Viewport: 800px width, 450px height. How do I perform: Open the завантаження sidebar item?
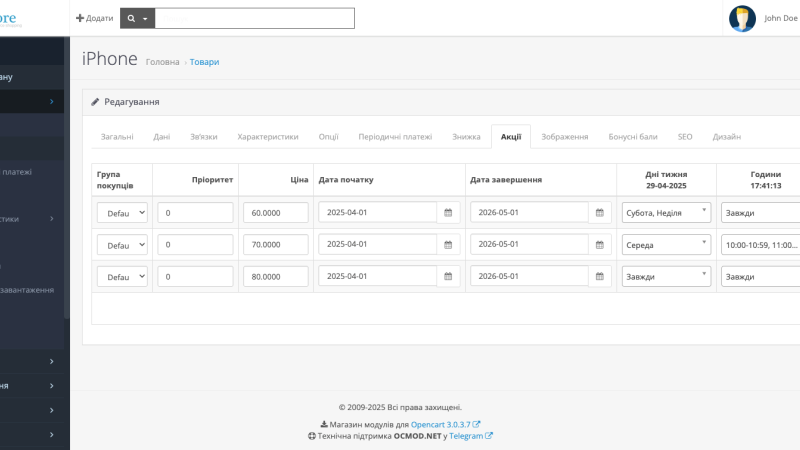tap(27, 290)
